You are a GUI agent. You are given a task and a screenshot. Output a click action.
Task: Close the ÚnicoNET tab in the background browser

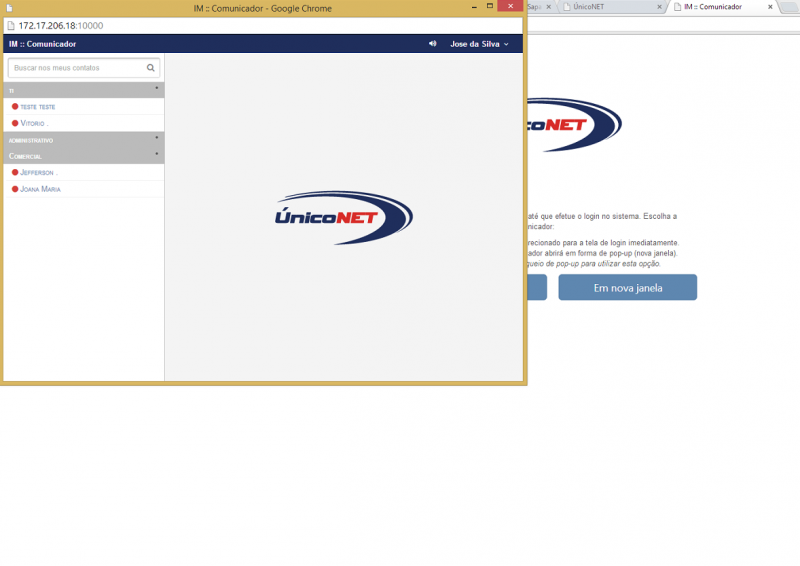pos(659,7)
